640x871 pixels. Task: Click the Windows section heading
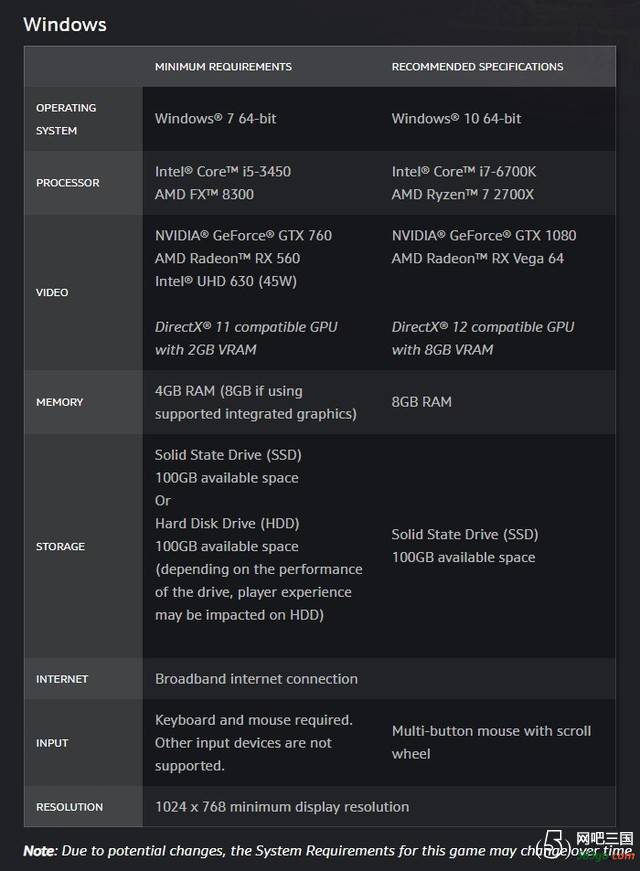click(x=65, y=24)
